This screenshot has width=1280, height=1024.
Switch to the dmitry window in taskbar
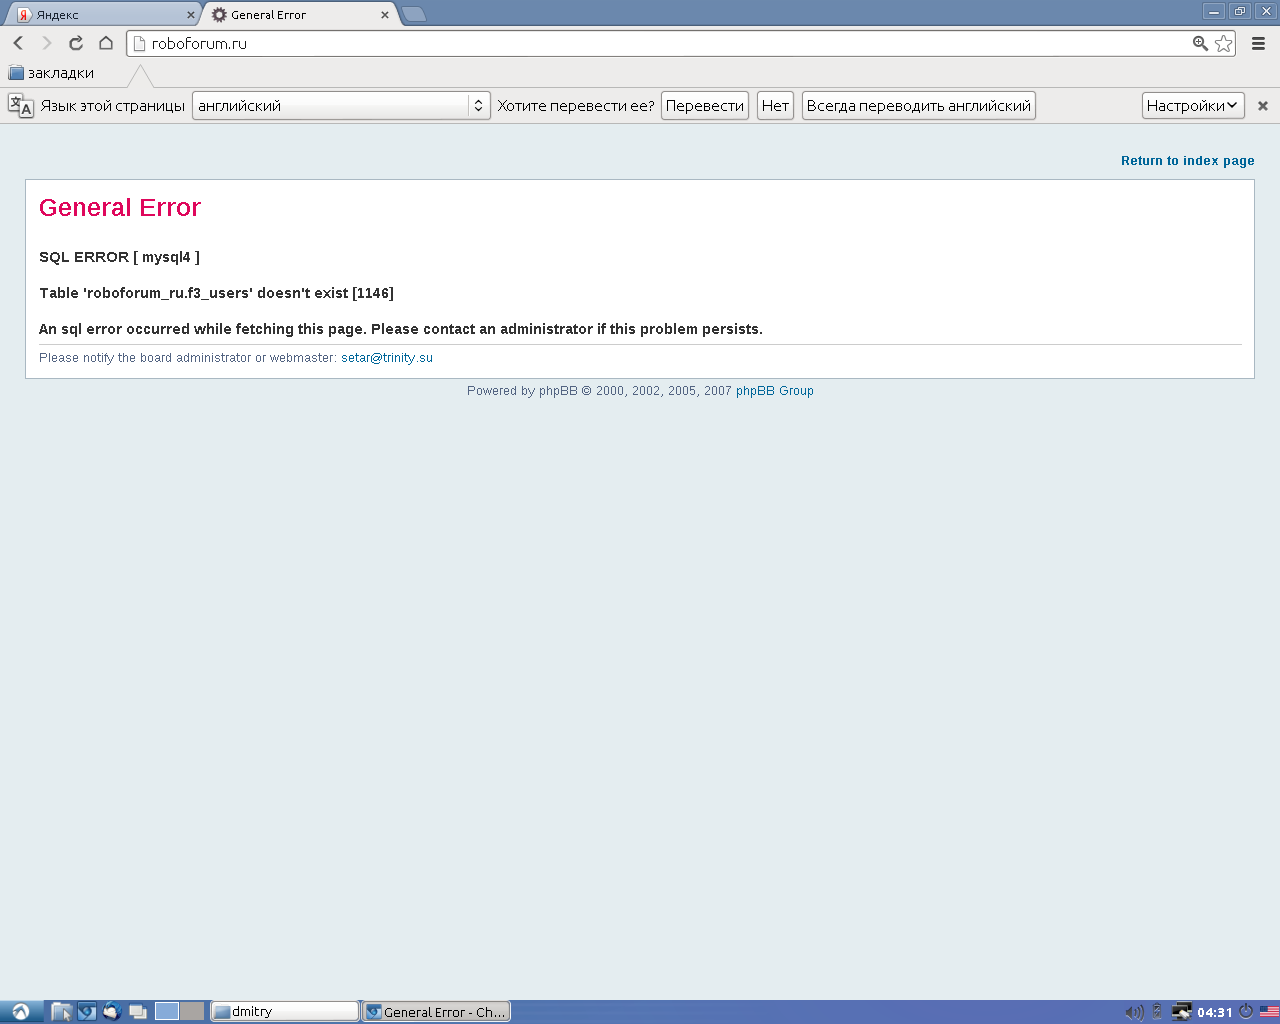pos(285,1012)
